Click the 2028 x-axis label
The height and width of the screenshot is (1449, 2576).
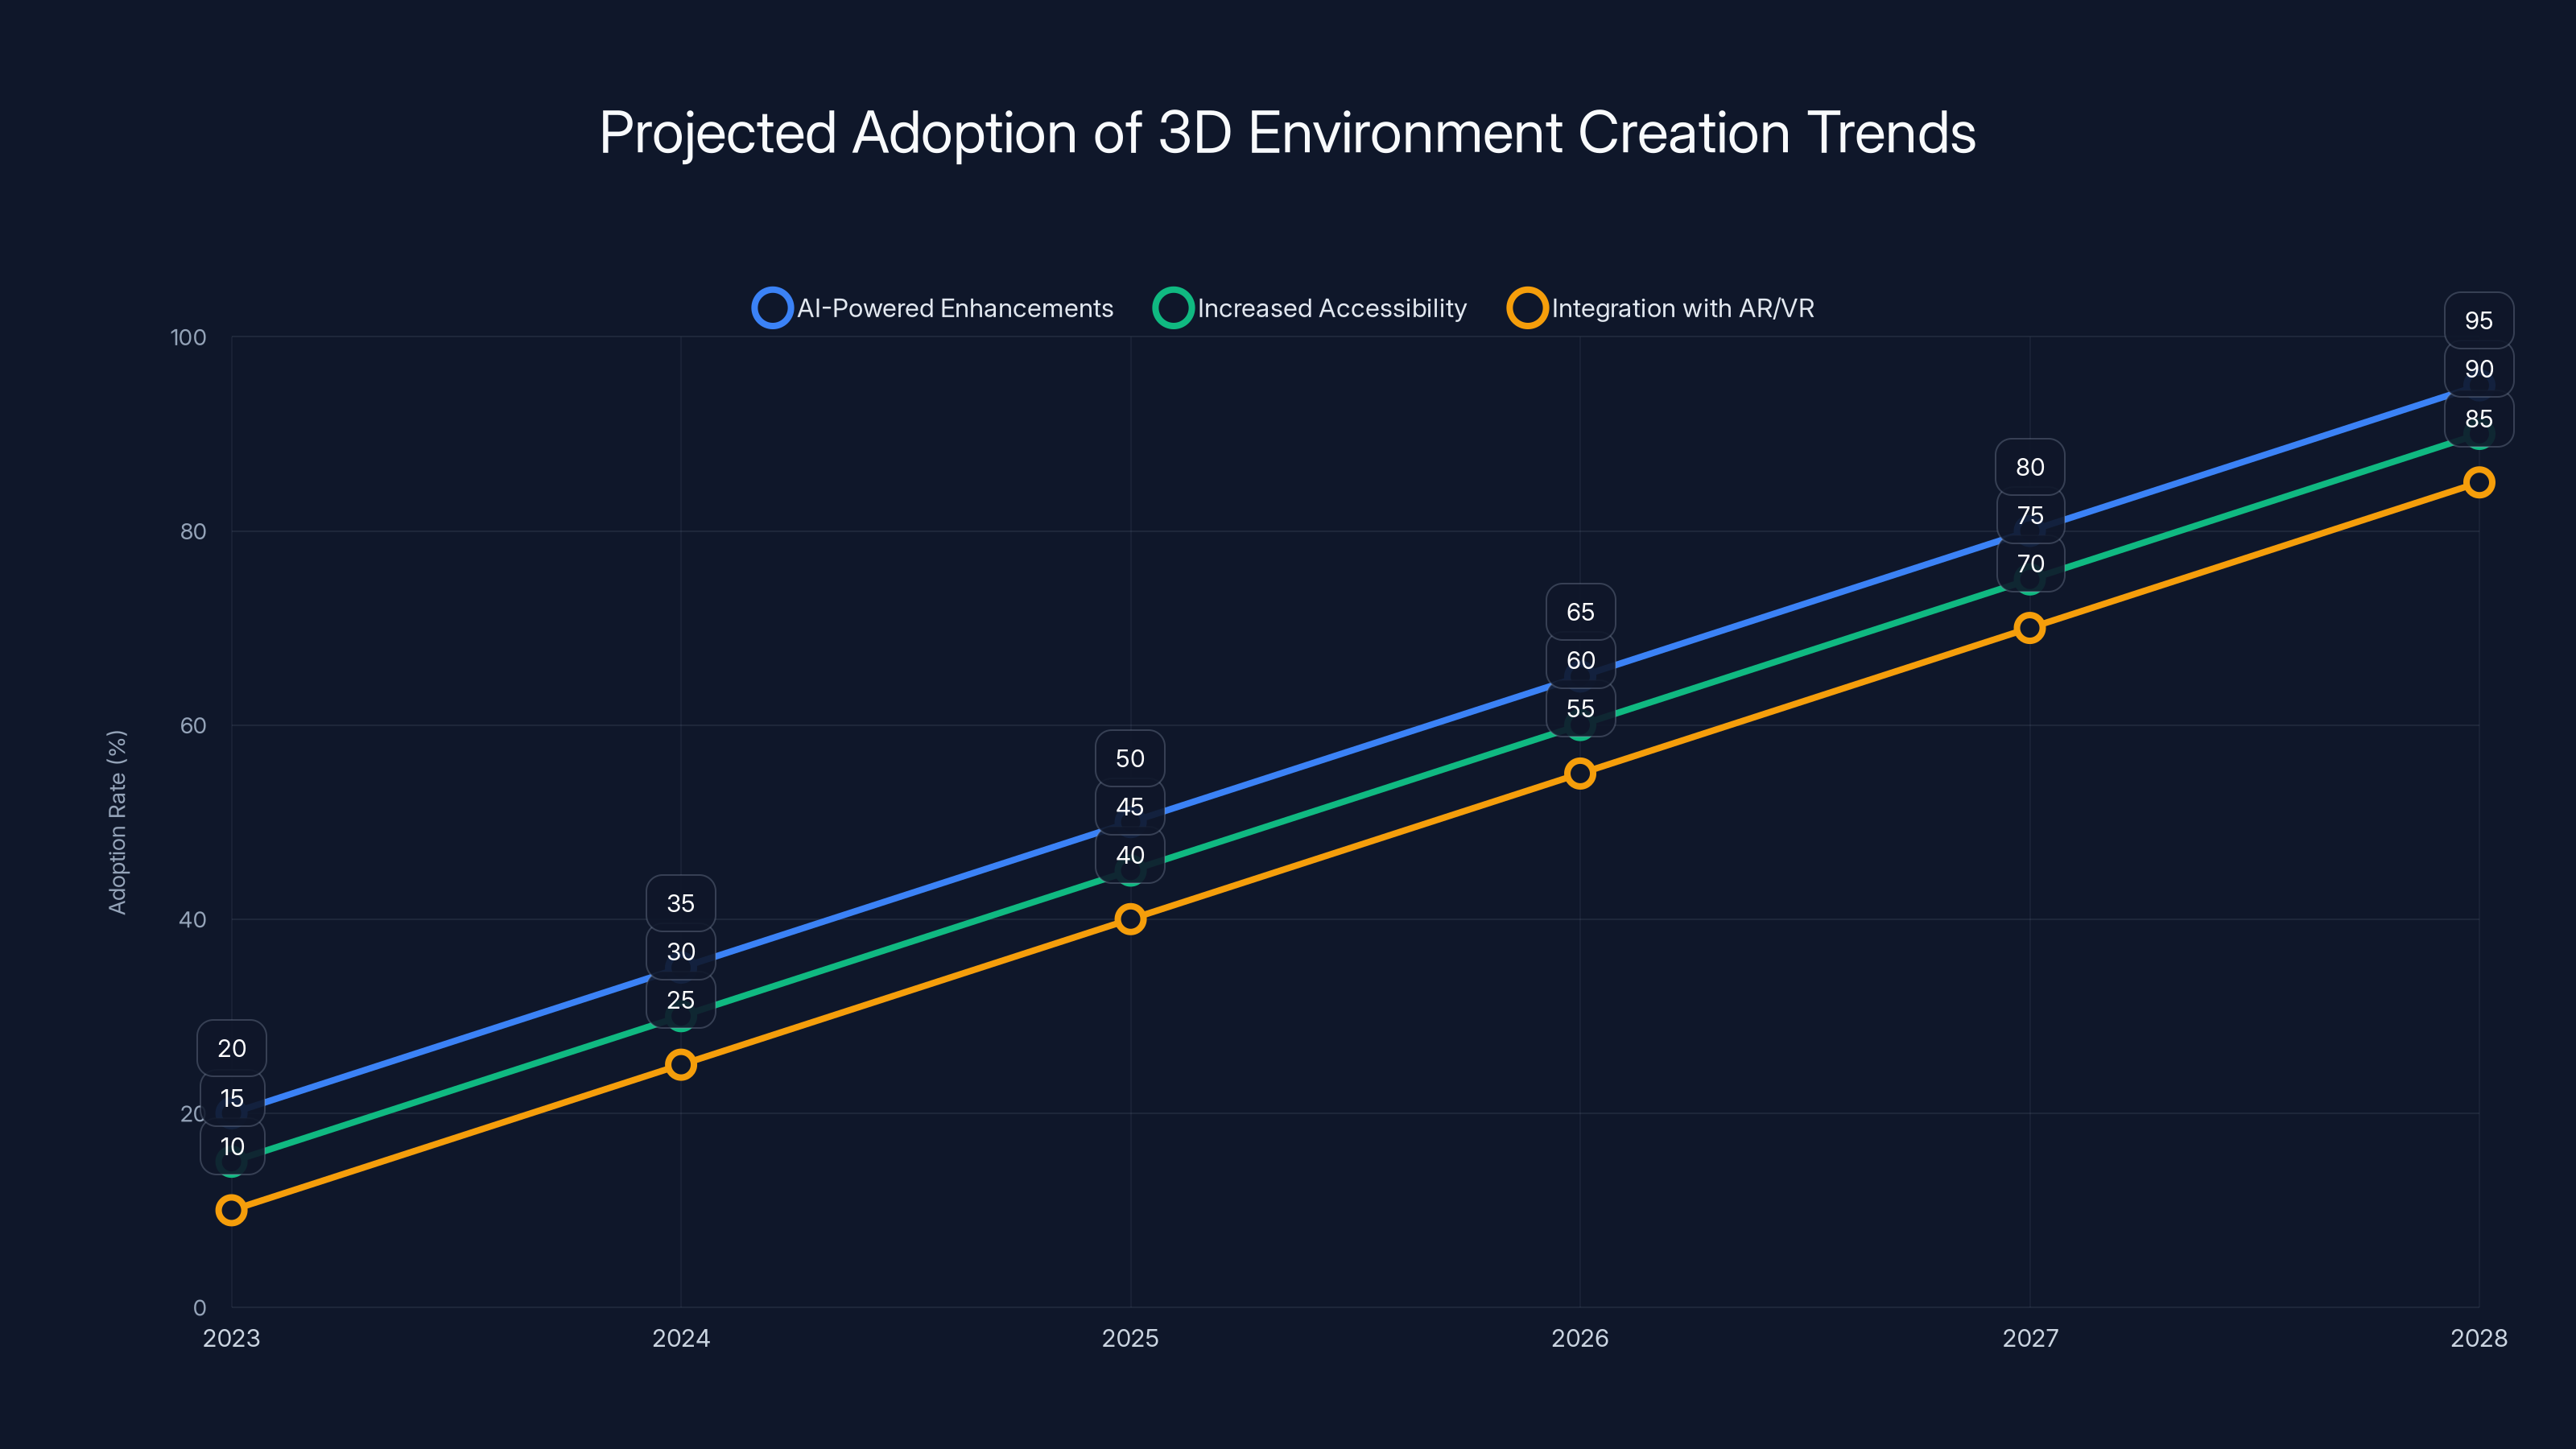(2479, 1338)
